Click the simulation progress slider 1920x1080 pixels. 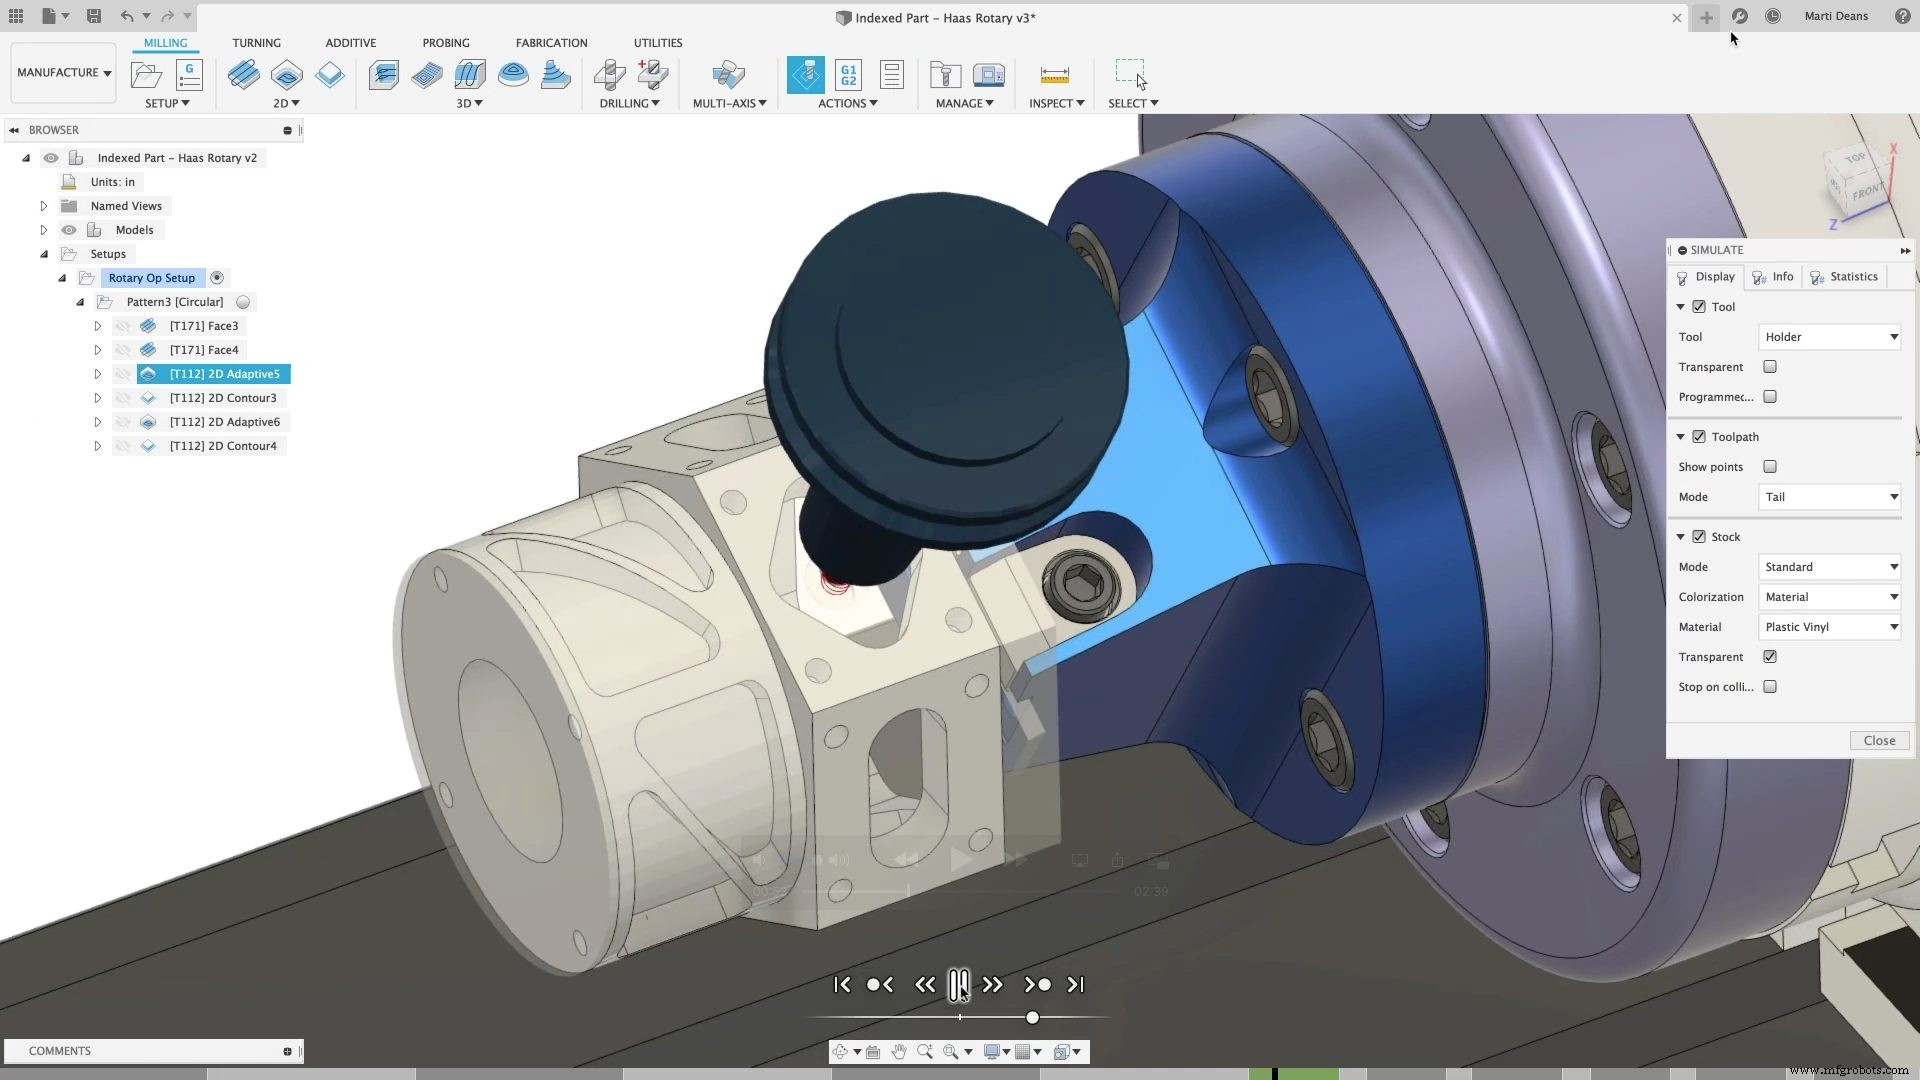click(x=1032, y=1017)
